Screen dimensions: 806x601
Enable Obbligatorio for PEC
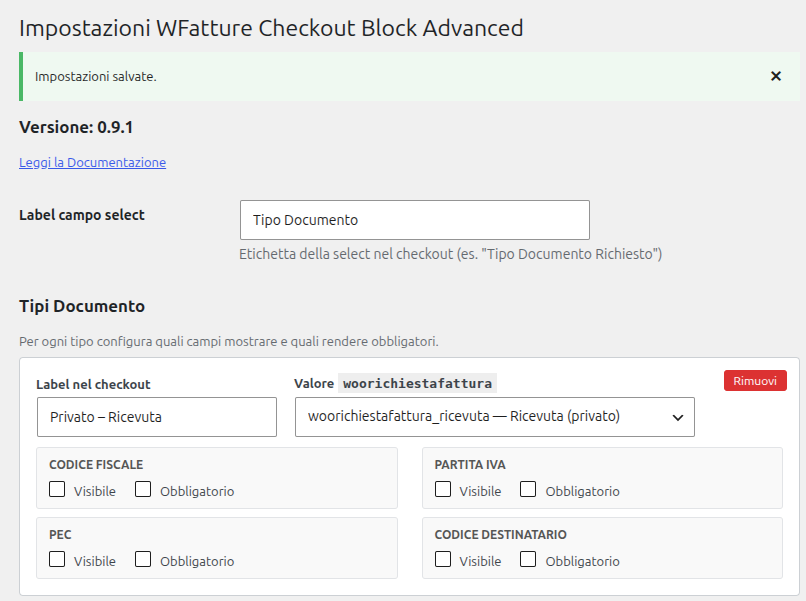click(x=143, y=559)
